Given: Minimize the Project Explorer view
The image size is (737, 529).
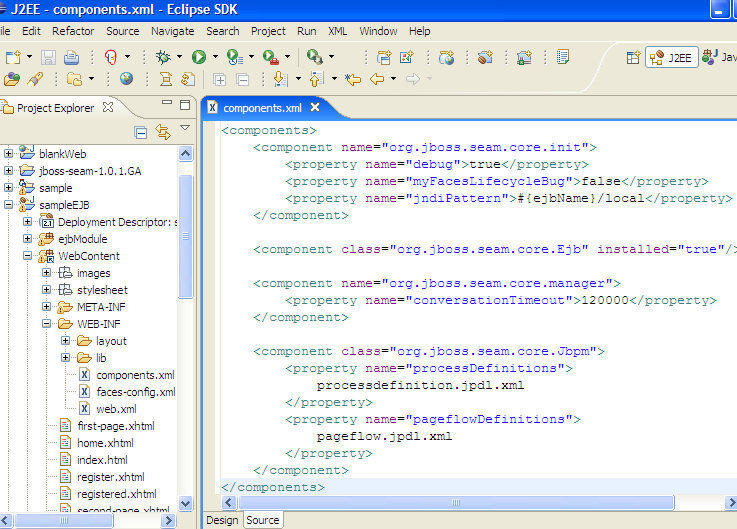Looking at the screenshot, I should pyautogui.click(x=167, y=102).
